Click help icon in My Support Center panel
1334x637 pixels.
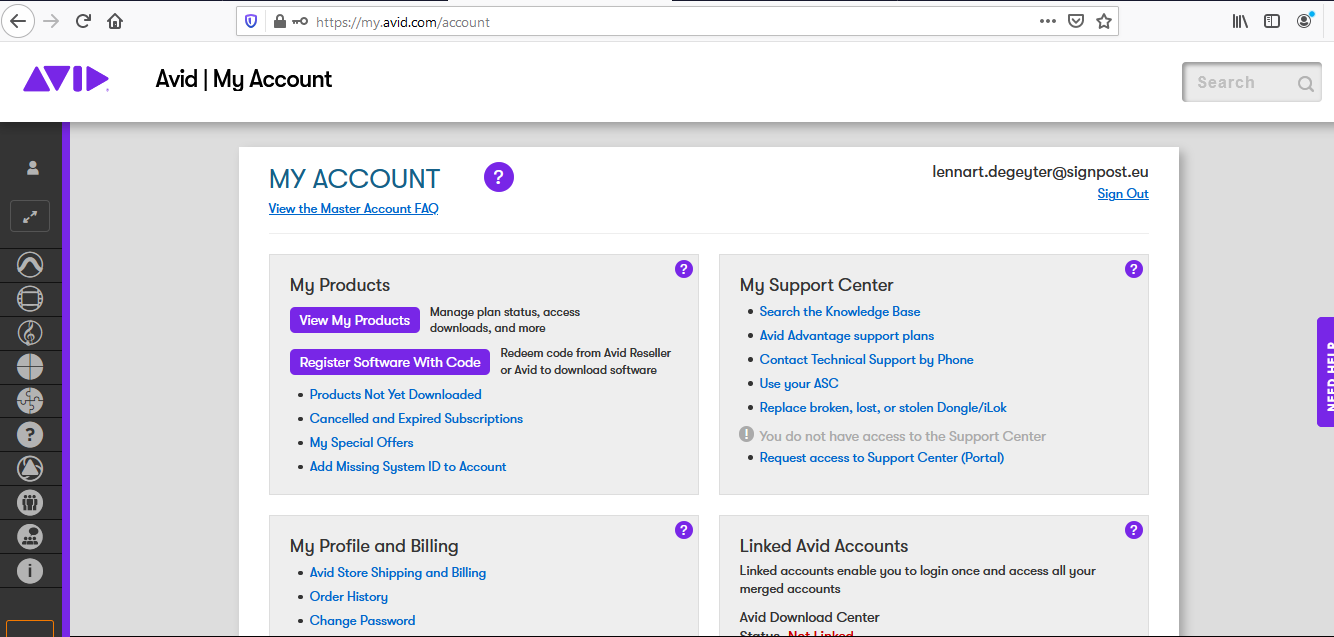1133,269
